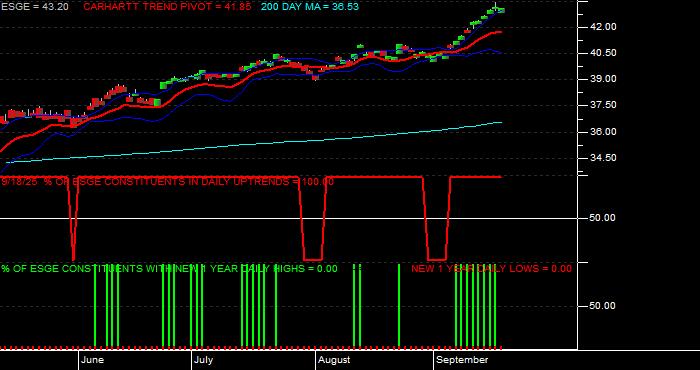The height and width of the screenshot is (370, 700).
Task: Click the late July uptrend dip trough
Action: click(312, 259)
